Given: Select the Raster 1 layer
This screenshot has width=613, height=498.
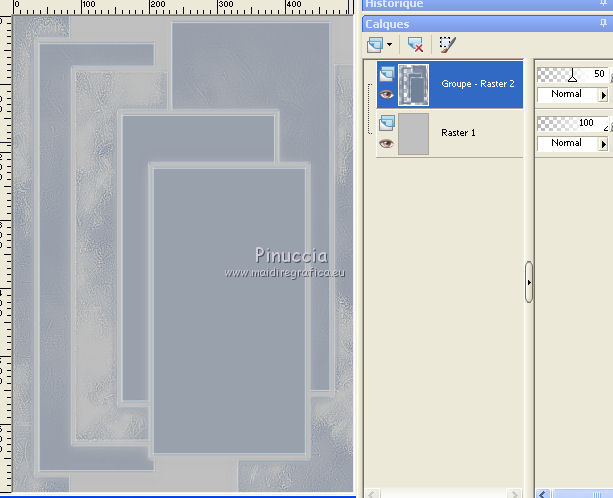Looking at the screenshot, I should pyautogui.click(x=450, y=133).
